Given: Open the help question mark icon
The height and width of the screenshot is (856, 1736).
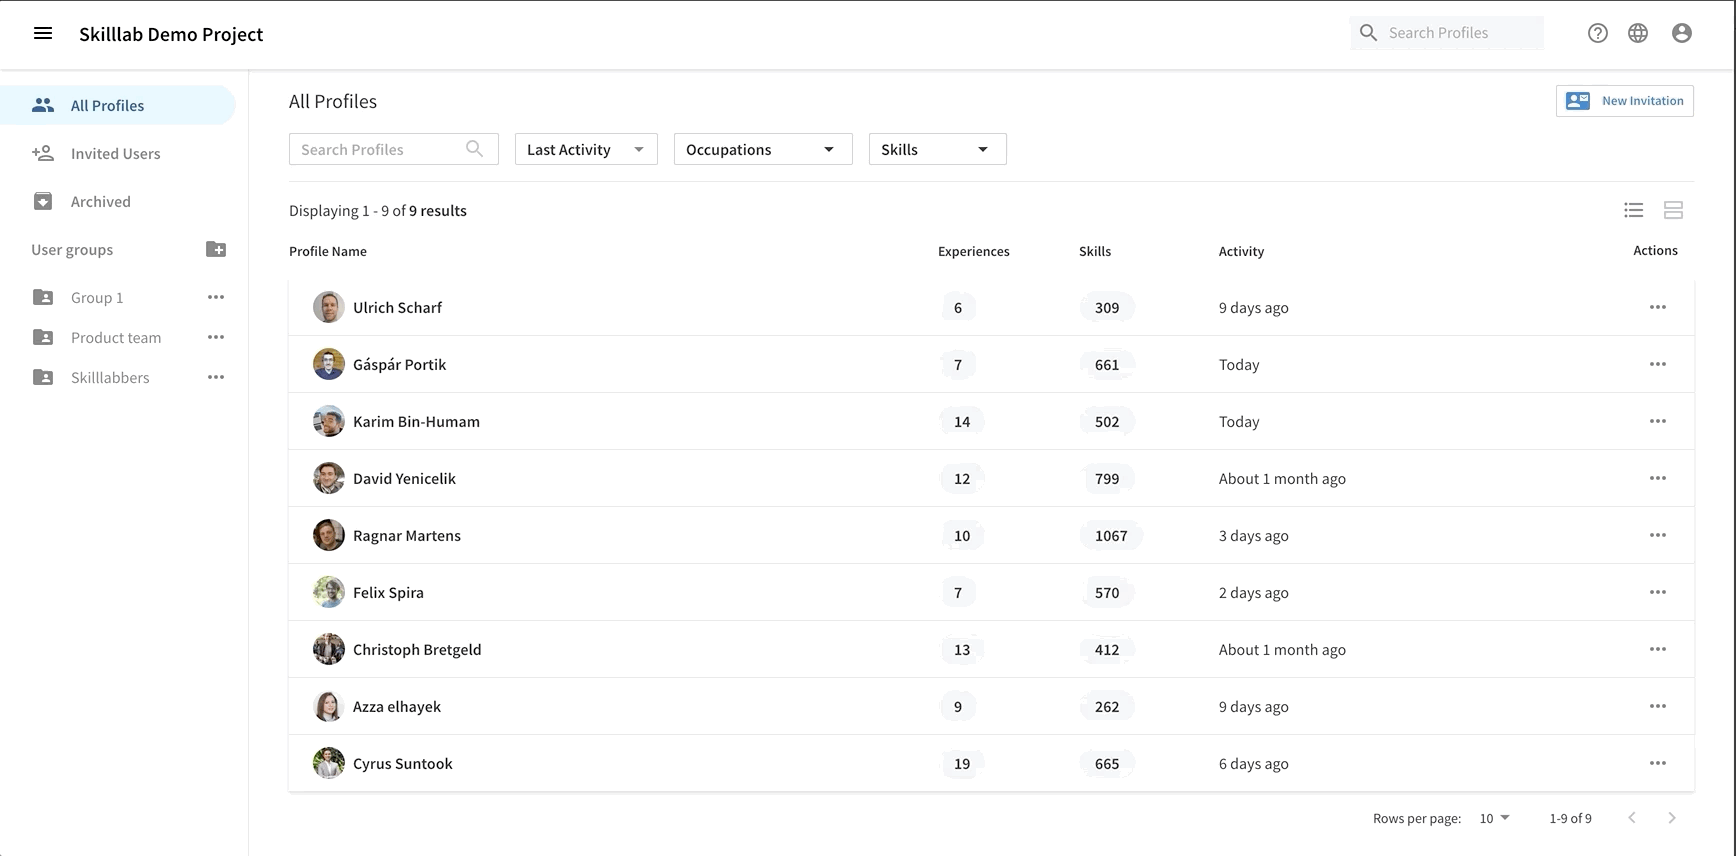Looking at the screenshot, I should click(1598, 33).
